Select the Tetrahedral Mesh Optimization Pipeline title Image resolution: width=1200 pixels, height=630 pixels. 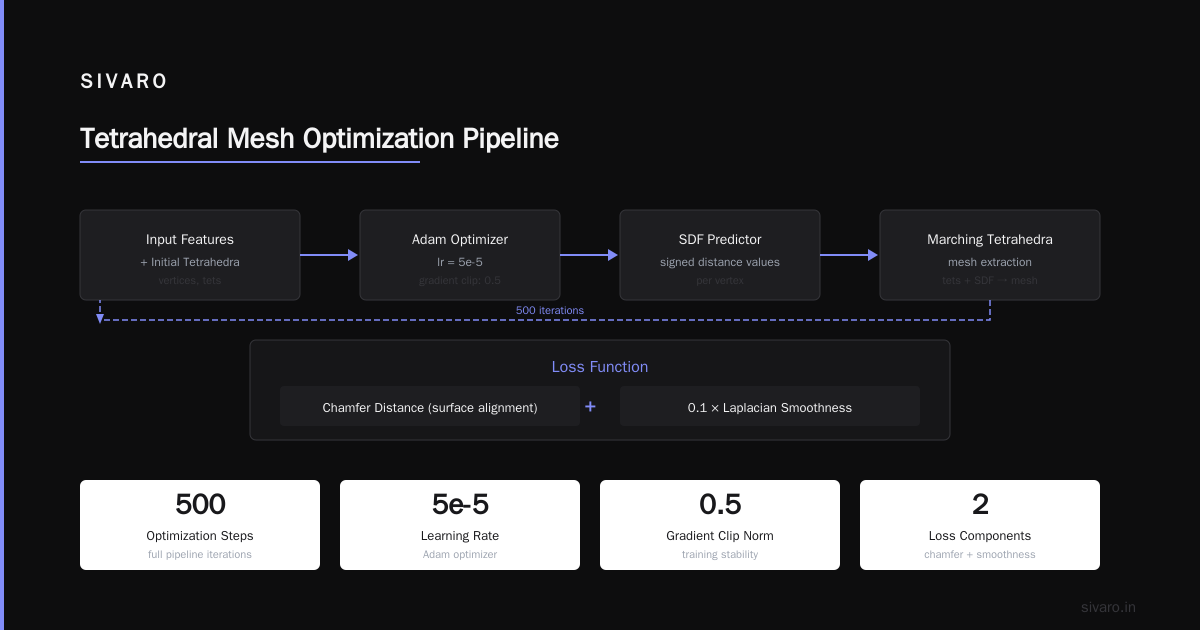pyautogui.click(x=319, y=138)
